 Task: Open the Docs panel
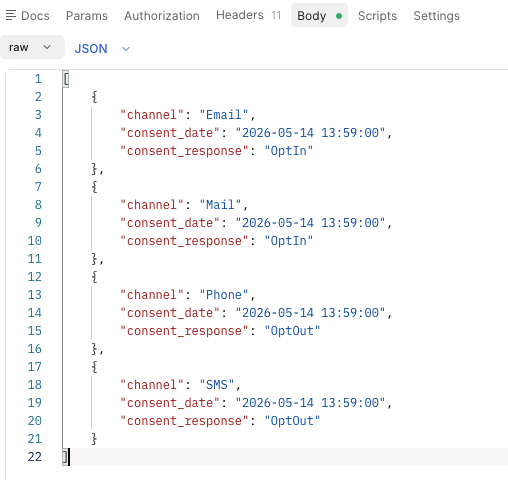click(28, 16)
